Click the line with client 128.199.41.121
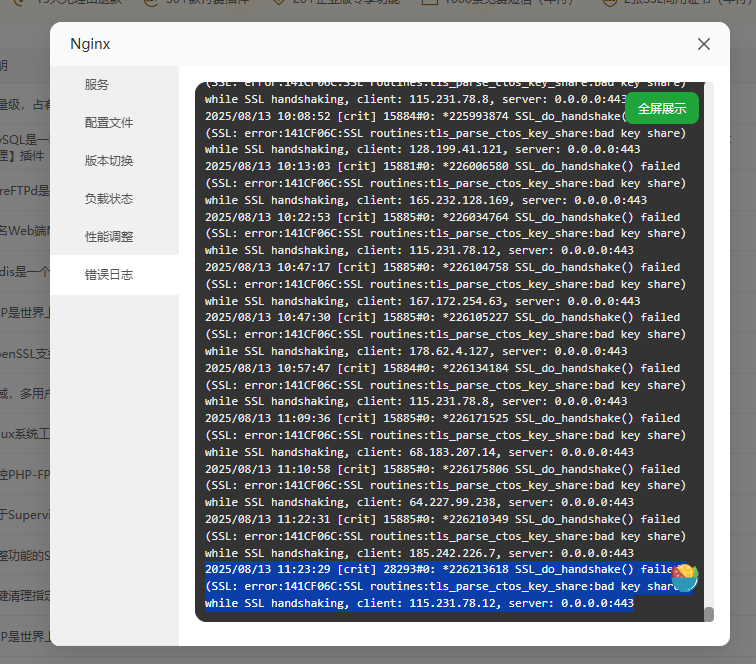The image size is (756, 664). pyautogui.click(x=422, y=149)
